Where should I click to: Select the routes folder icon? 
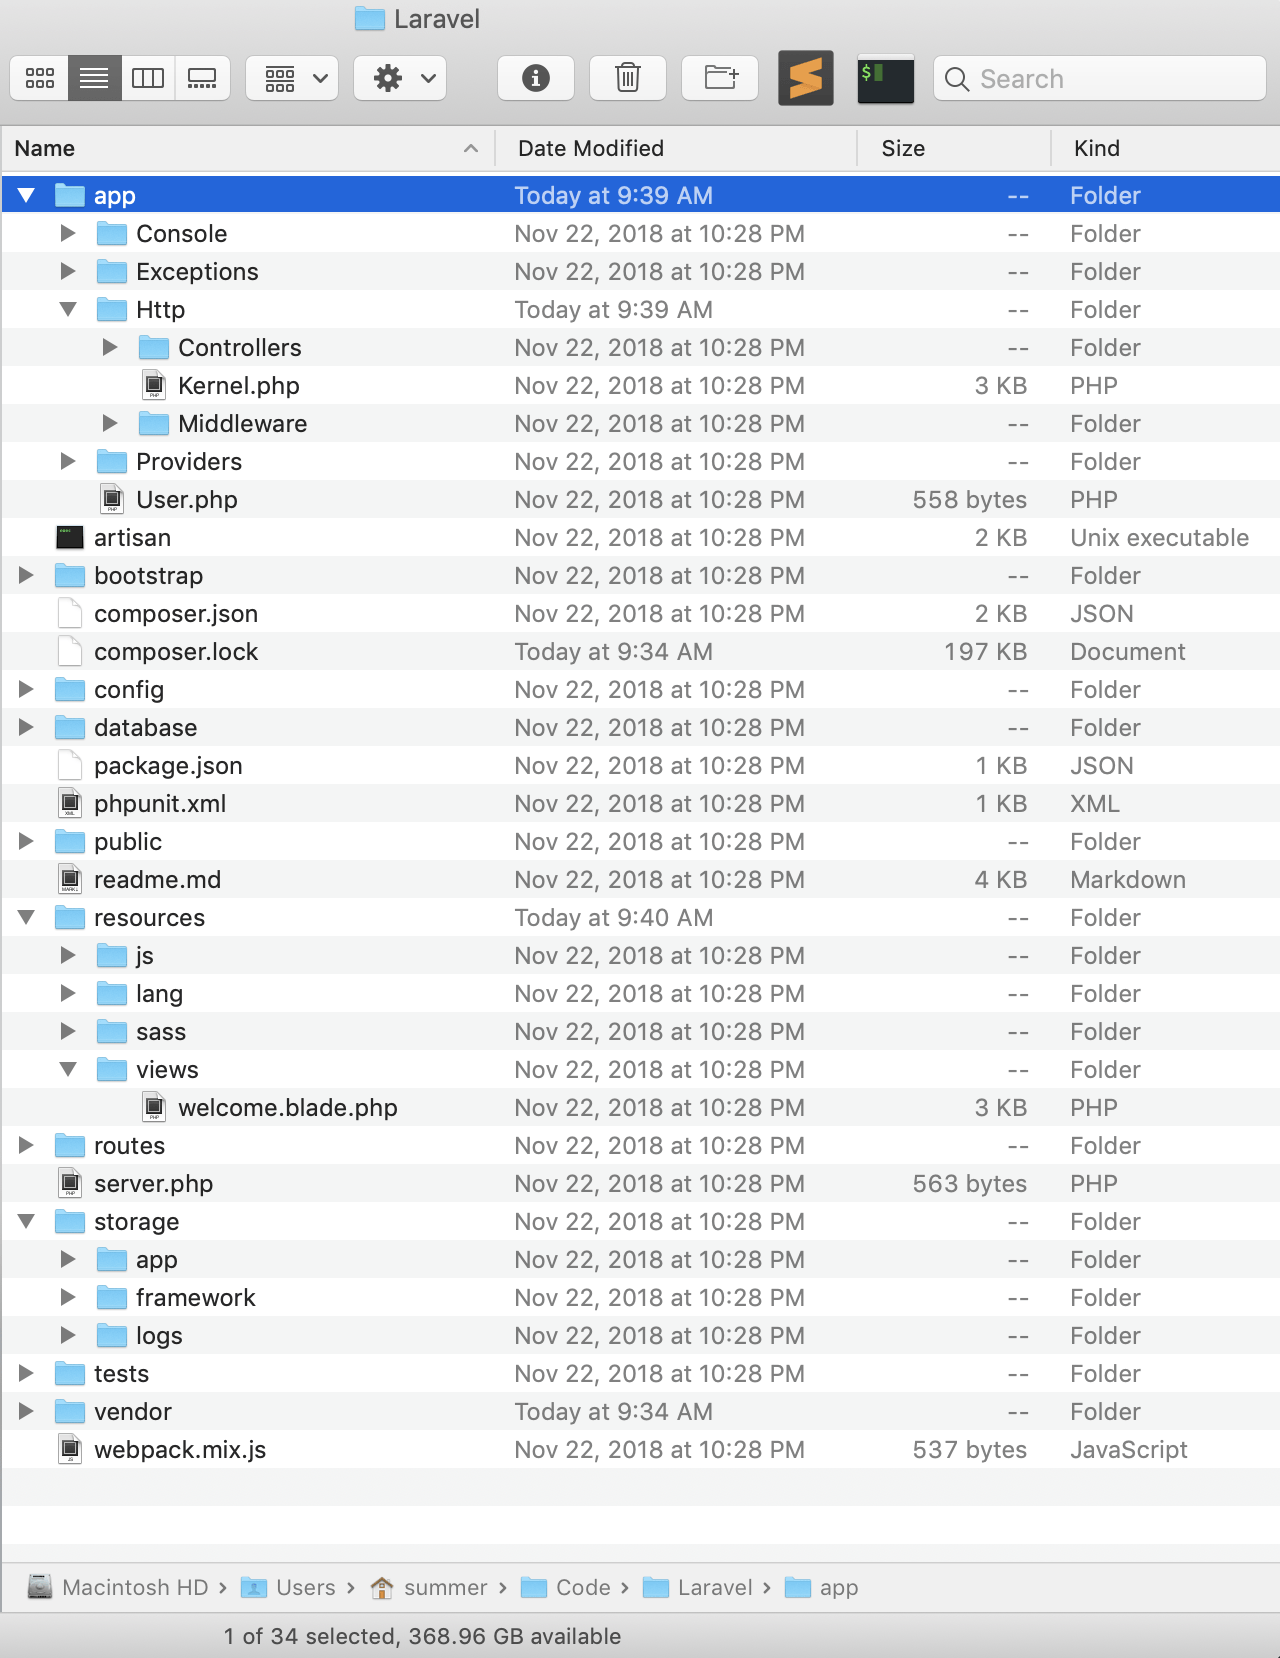pos(70,1145)
